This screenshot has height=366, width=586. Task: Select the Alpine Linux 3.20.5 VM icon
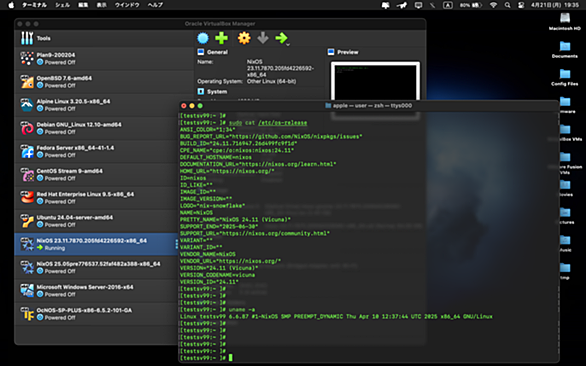coord(27,105)
